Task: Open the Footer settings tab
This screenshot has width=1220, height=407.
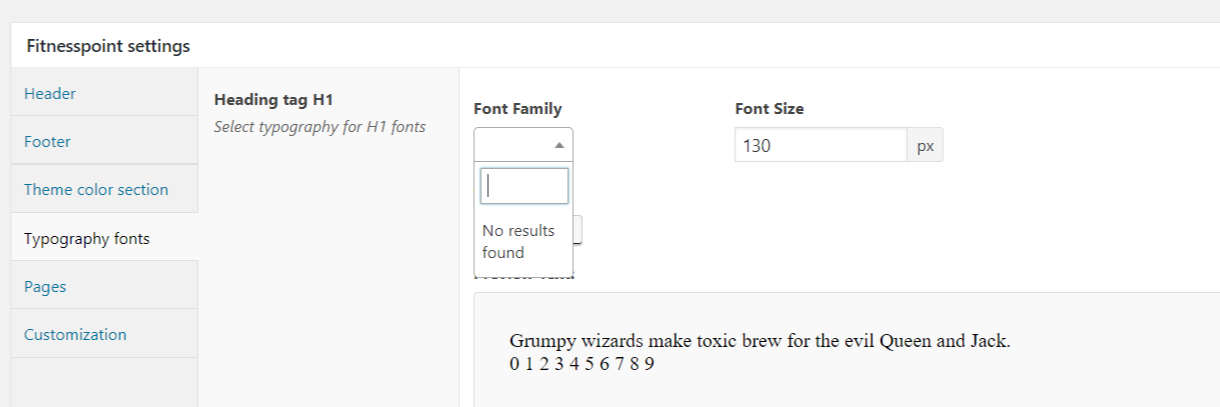Action: (x=104, y=141)
